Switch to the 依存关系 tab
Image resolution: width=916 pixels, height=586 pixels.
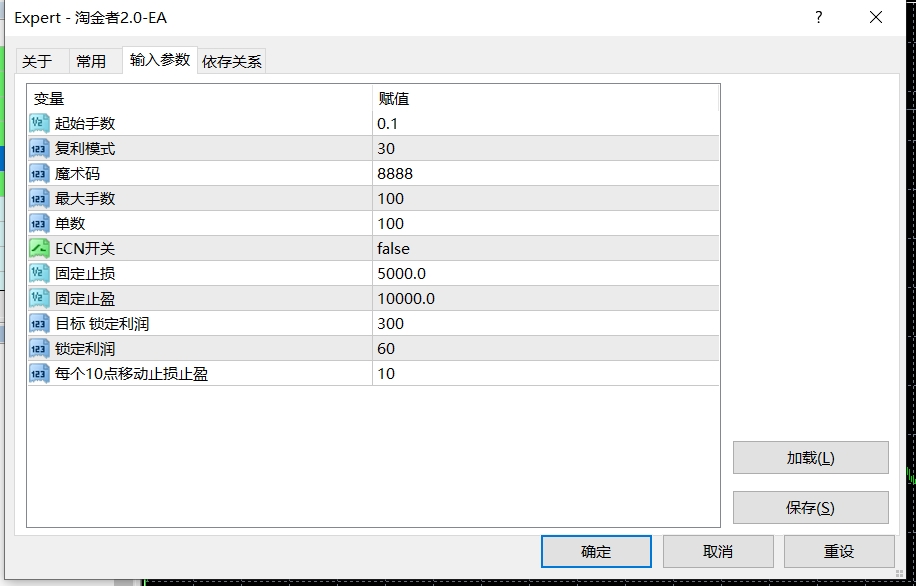click(x=232, y=61)
